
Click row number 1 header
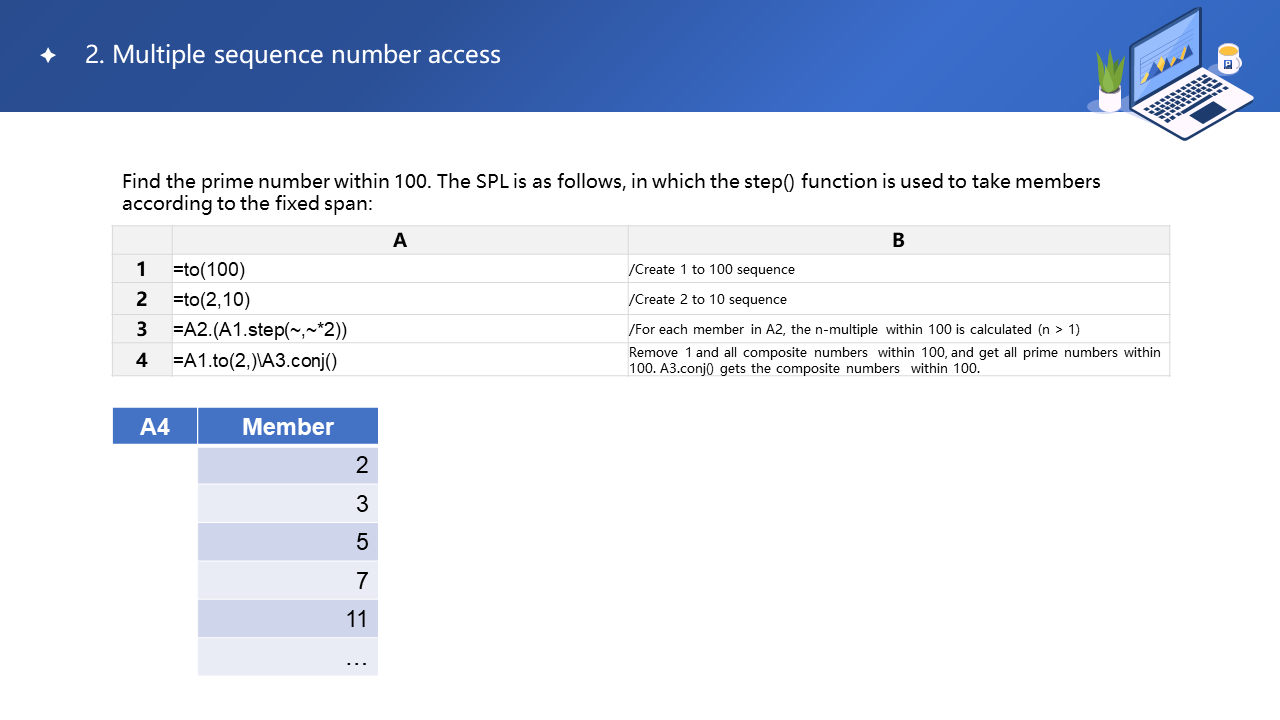click(x=142, y=269)
